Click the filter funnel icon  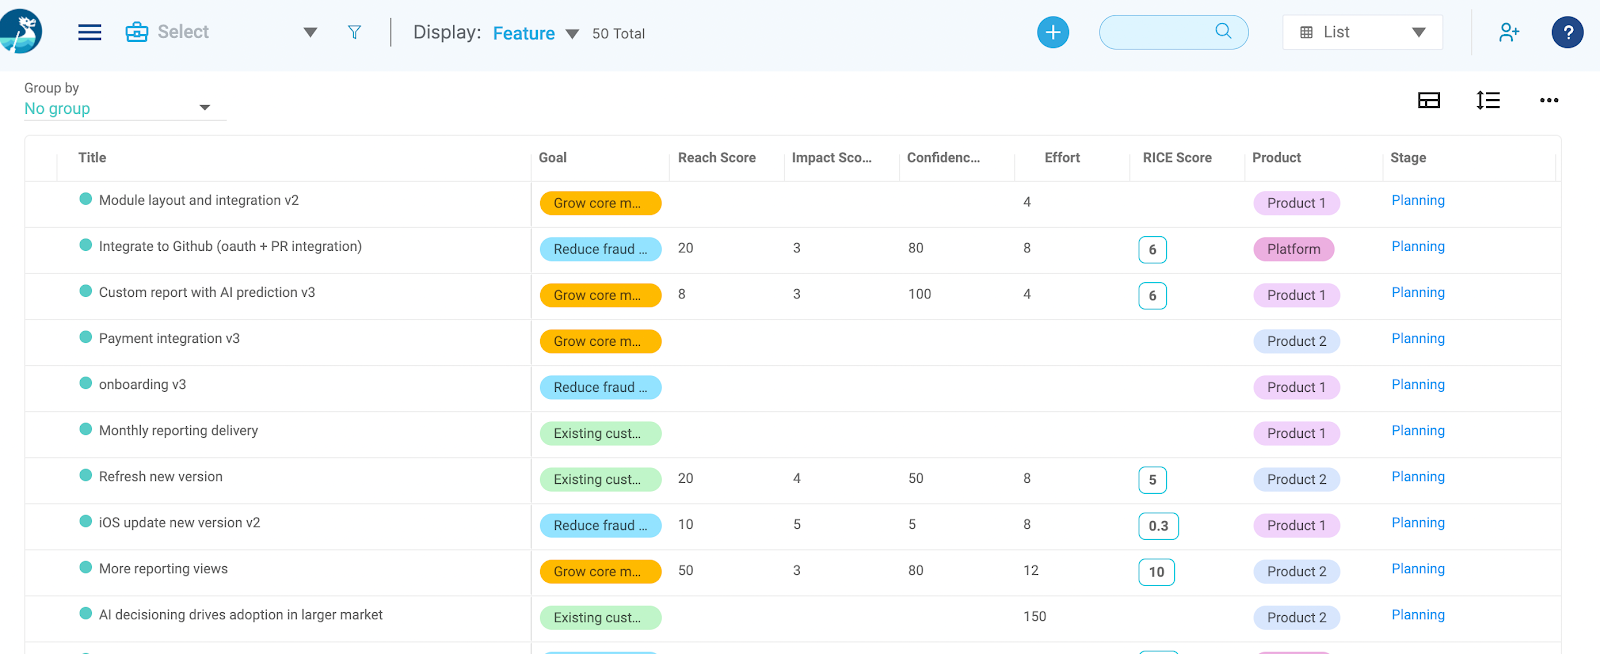point(354,32)
